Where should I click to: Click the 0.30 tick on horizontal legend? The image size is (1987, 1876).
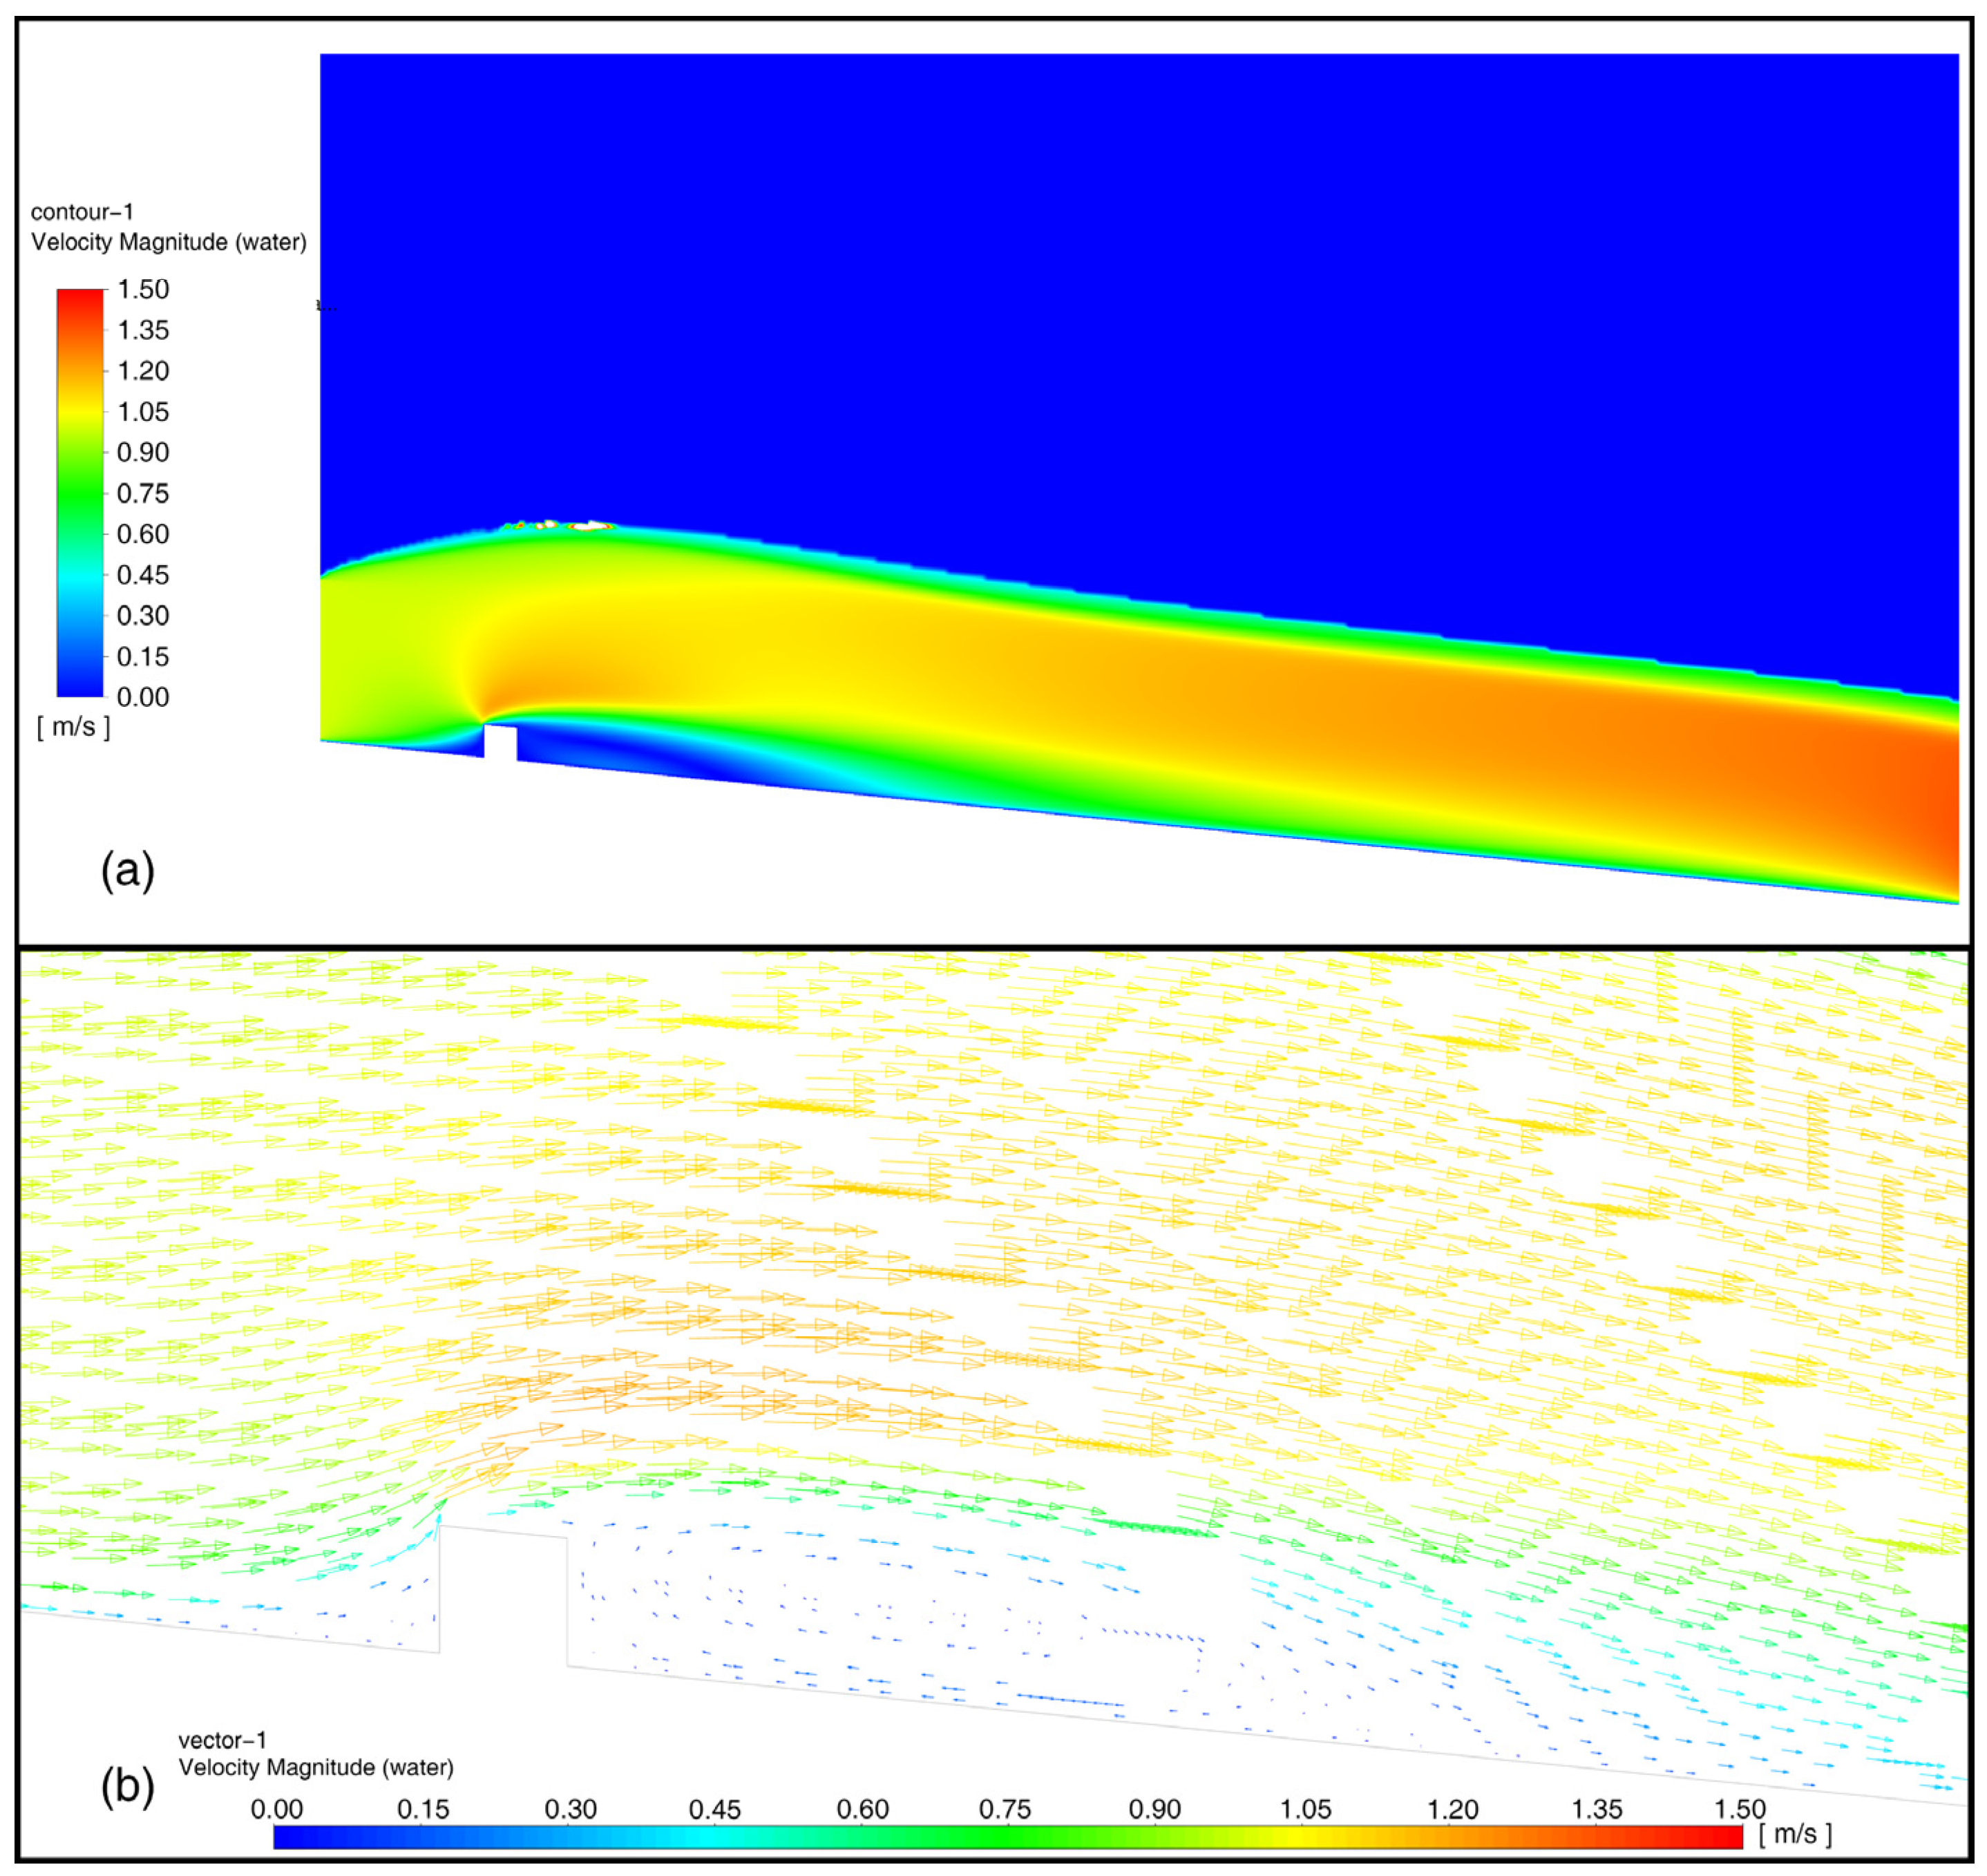pyautogui.click(x=569, y=1809)
